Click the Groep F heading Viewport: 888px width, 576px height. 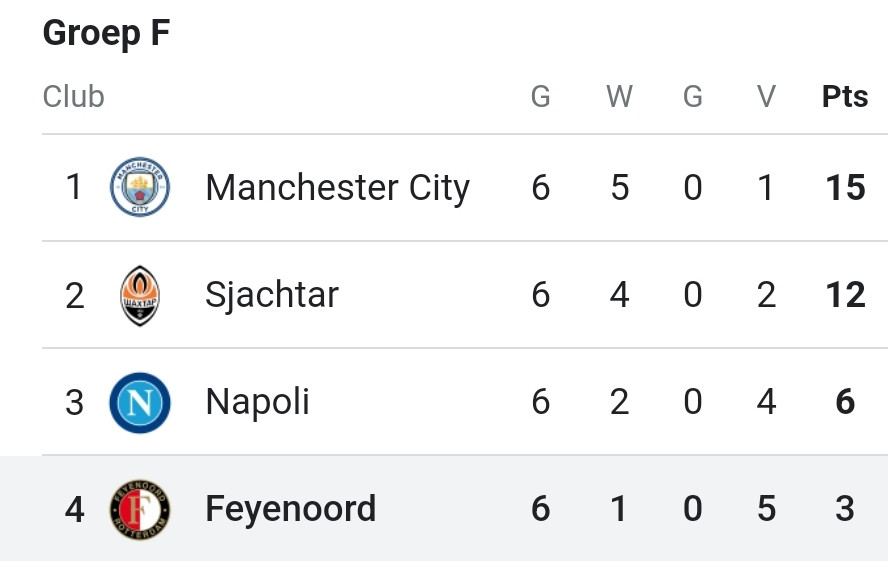[x=106, y=33]
